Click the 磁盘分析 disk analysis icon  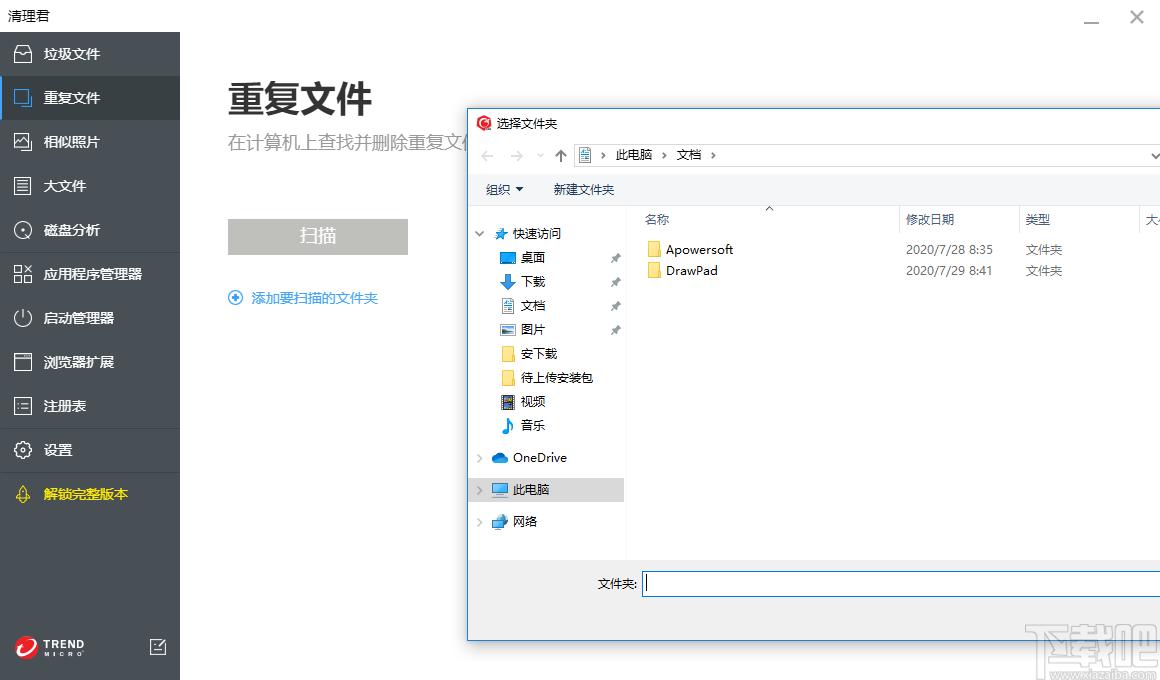tap(23, 230)
